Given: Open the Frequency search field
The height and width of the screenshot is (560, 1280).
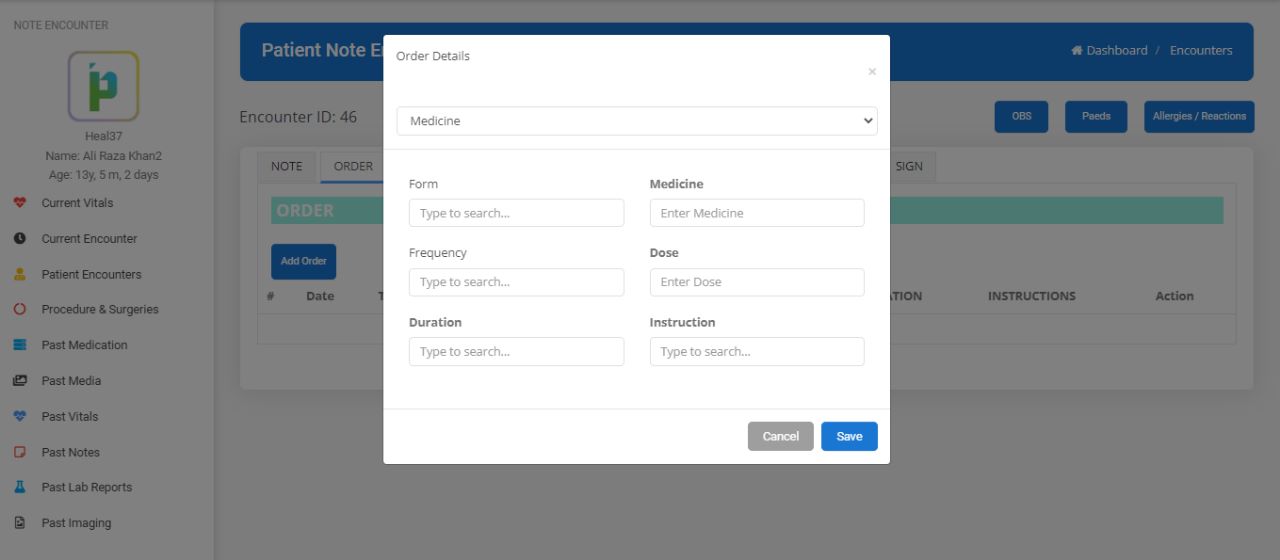Looking at the screenshot, I should pos(516,282).
